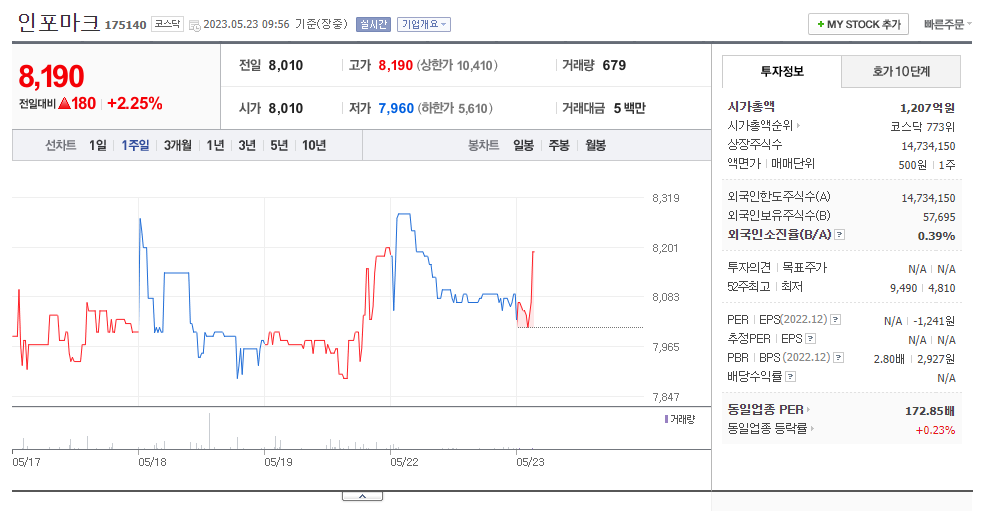Click the stock name 인포마크
The width and height of the screenshot is (989, 511).
point(59,23)
